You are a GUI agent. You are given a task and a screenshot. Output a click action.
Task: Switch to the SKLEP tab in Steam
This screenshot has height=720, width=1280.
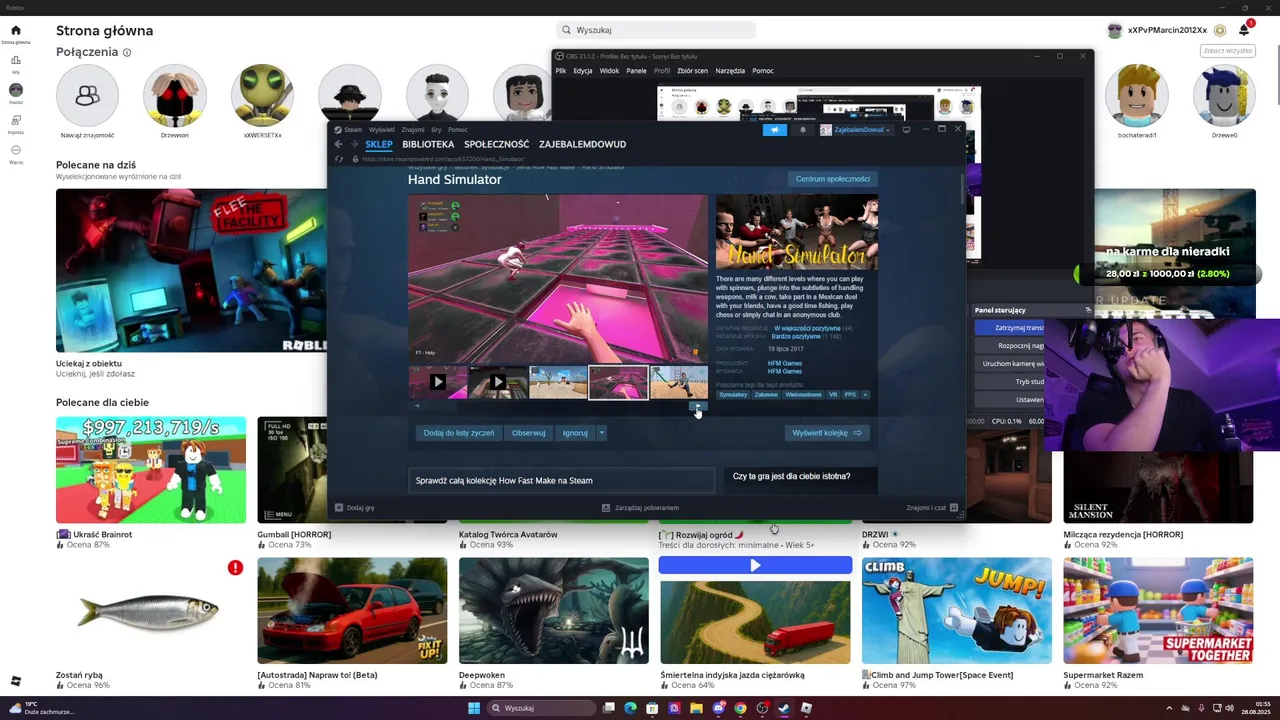pyautogui.click(x=379, y=144)
